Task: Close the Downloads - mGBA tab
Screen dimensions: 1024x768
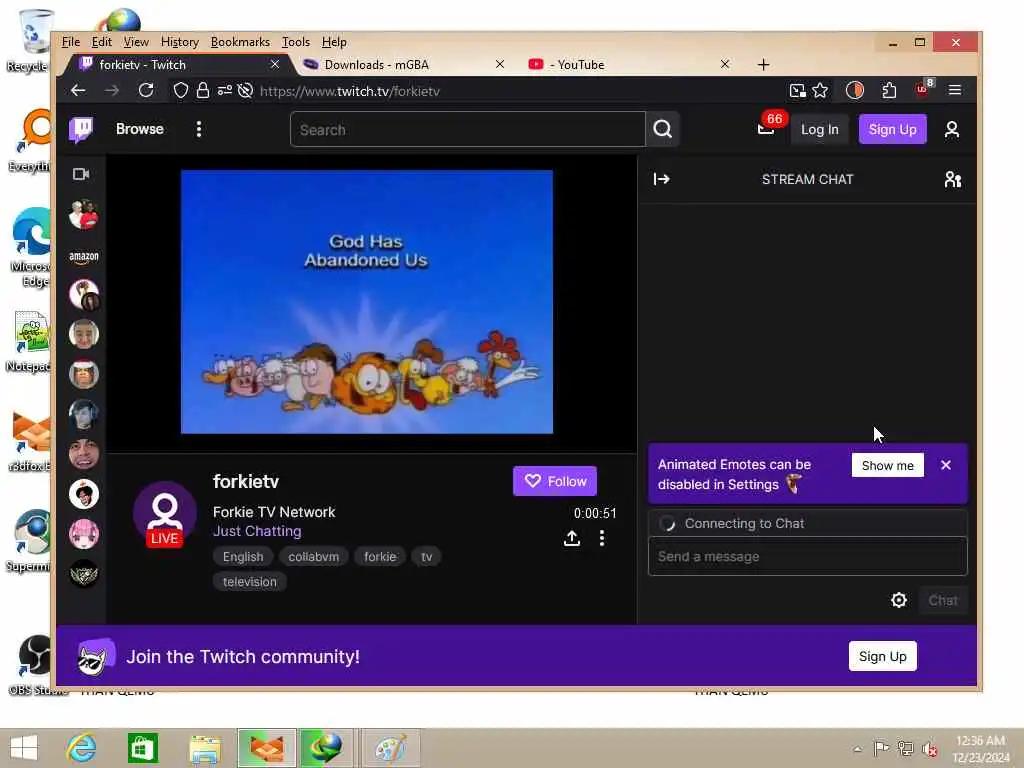Action: tap(500, 64)
